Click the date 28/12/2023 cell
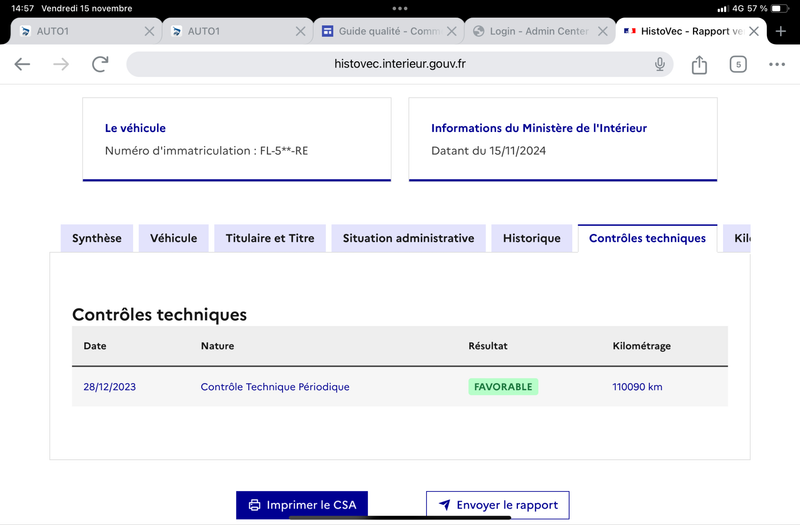The image size is (800, 525). point(110,387)
